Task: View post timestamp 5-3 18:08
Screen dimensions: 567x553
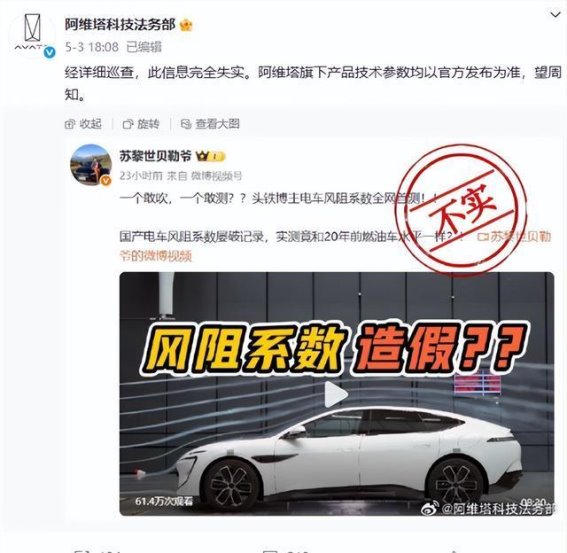Action: coord(92,47)
